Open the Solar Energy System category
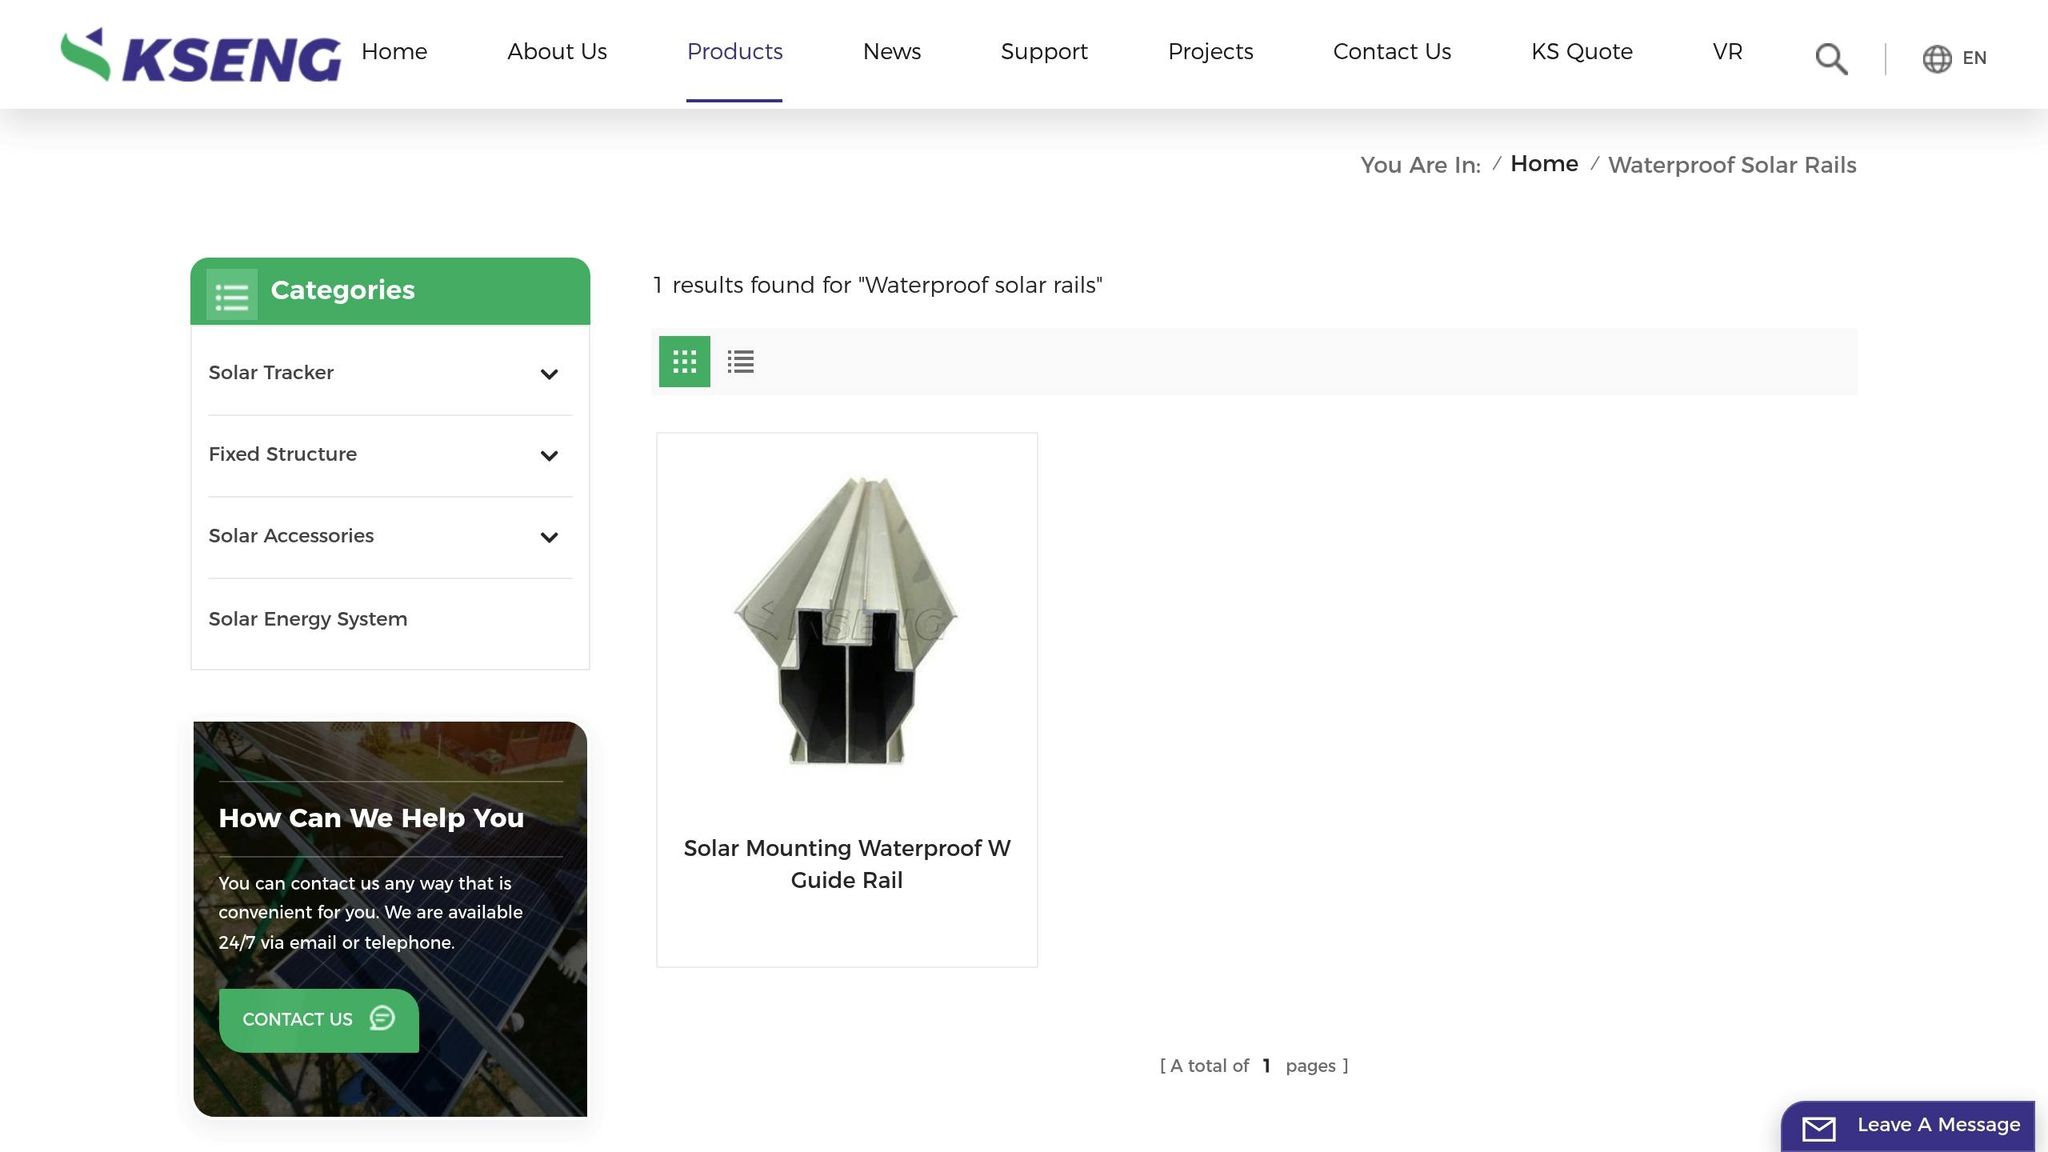Screen dimensions: 2048x1152 (x=308, y=619)
